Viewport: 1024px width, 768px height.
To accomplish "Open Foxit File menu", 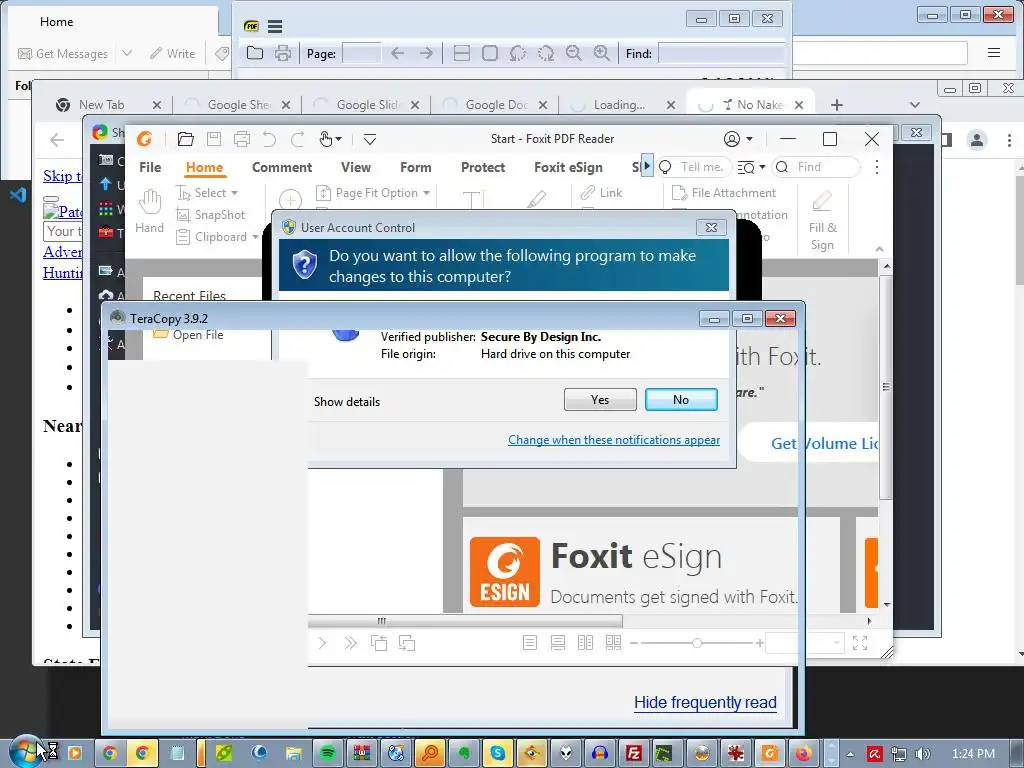I will click(150, 167).
